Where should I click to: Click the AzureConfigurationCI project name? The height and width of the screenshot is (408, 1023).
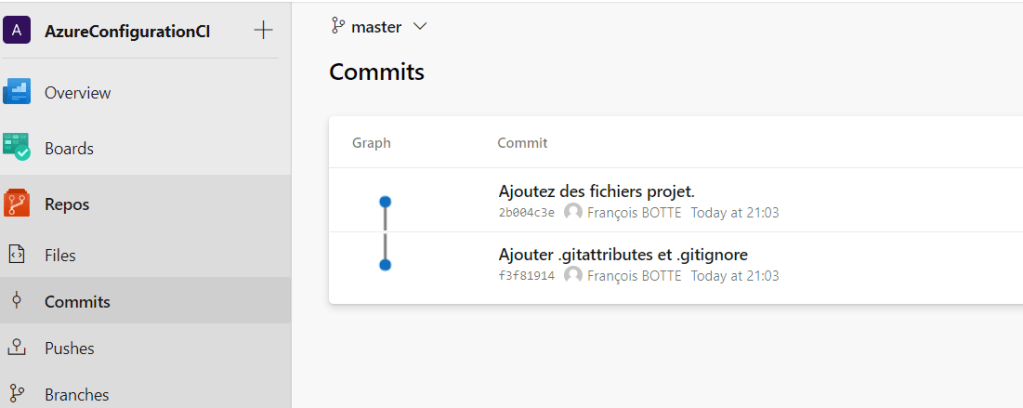click(x=127, y=30)
